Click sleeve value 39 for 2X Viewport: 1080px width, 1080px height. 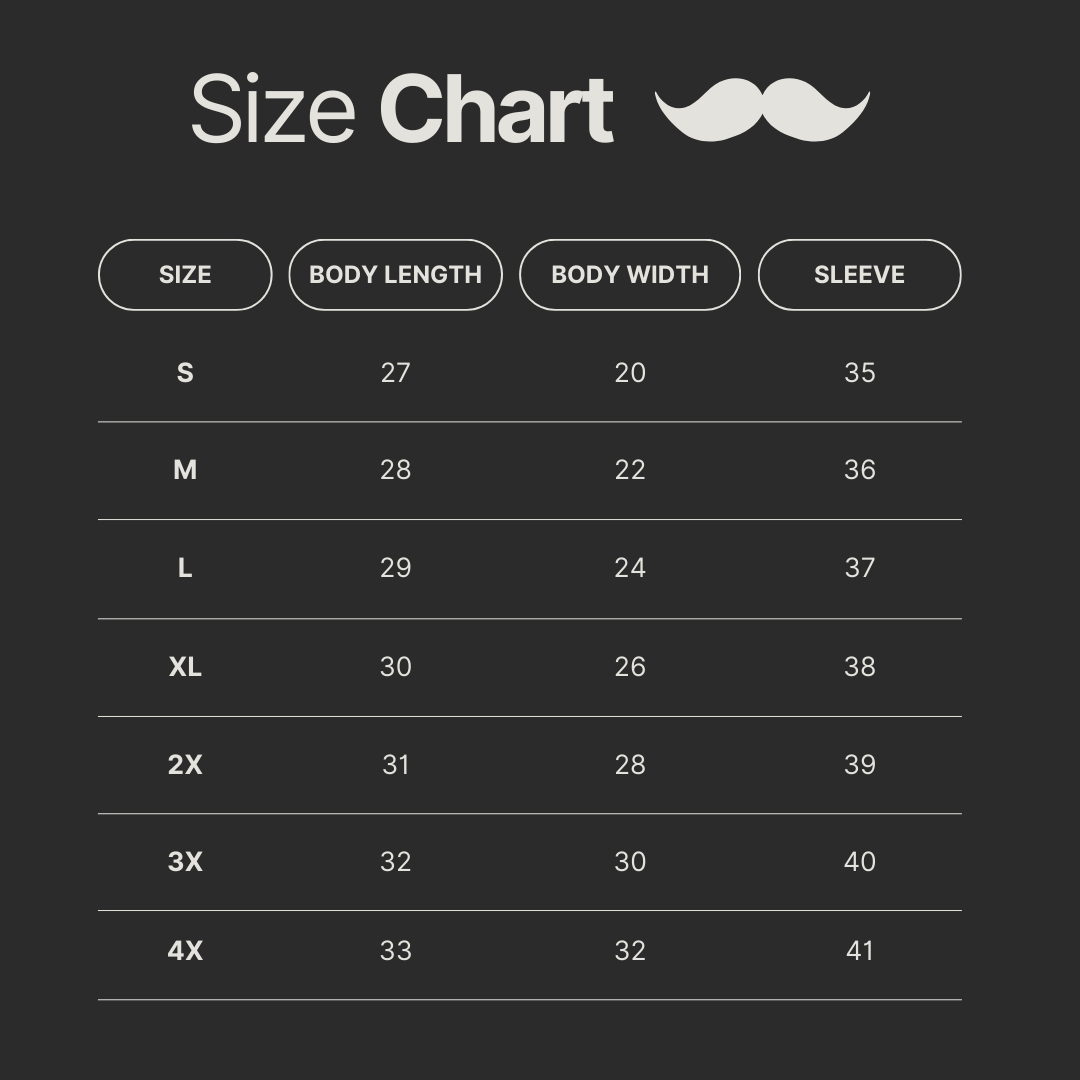(x=860, y=765)
